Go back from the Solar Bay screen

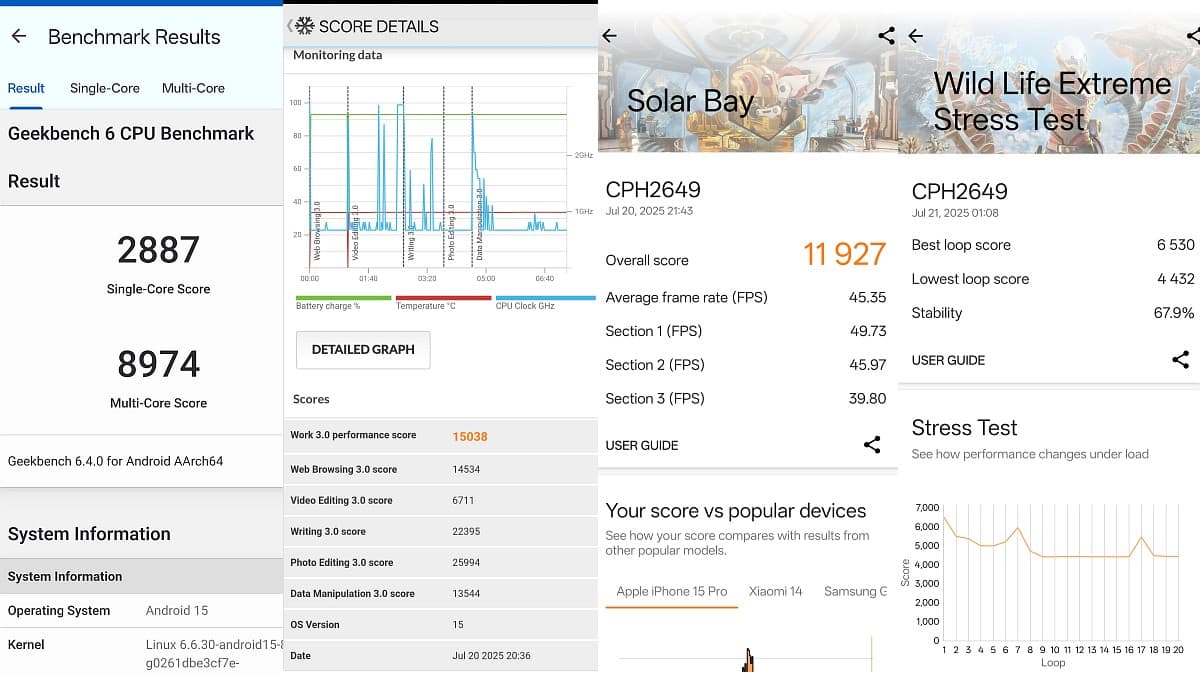click(x=609, y=36)
